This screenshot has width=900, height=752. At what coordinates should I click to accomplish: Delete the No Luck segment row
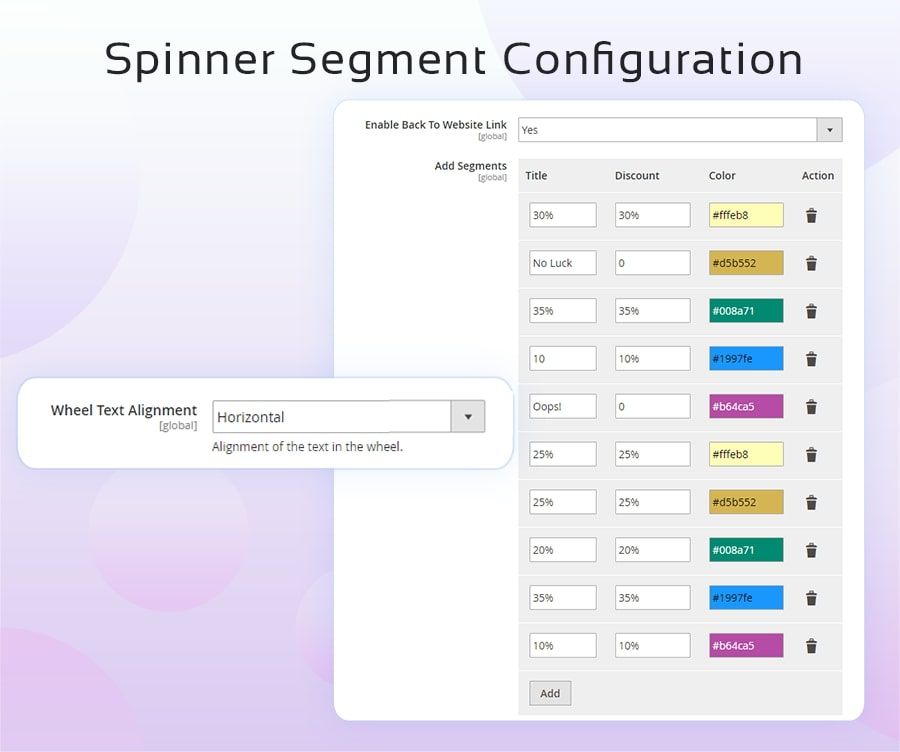coord(811,263)
